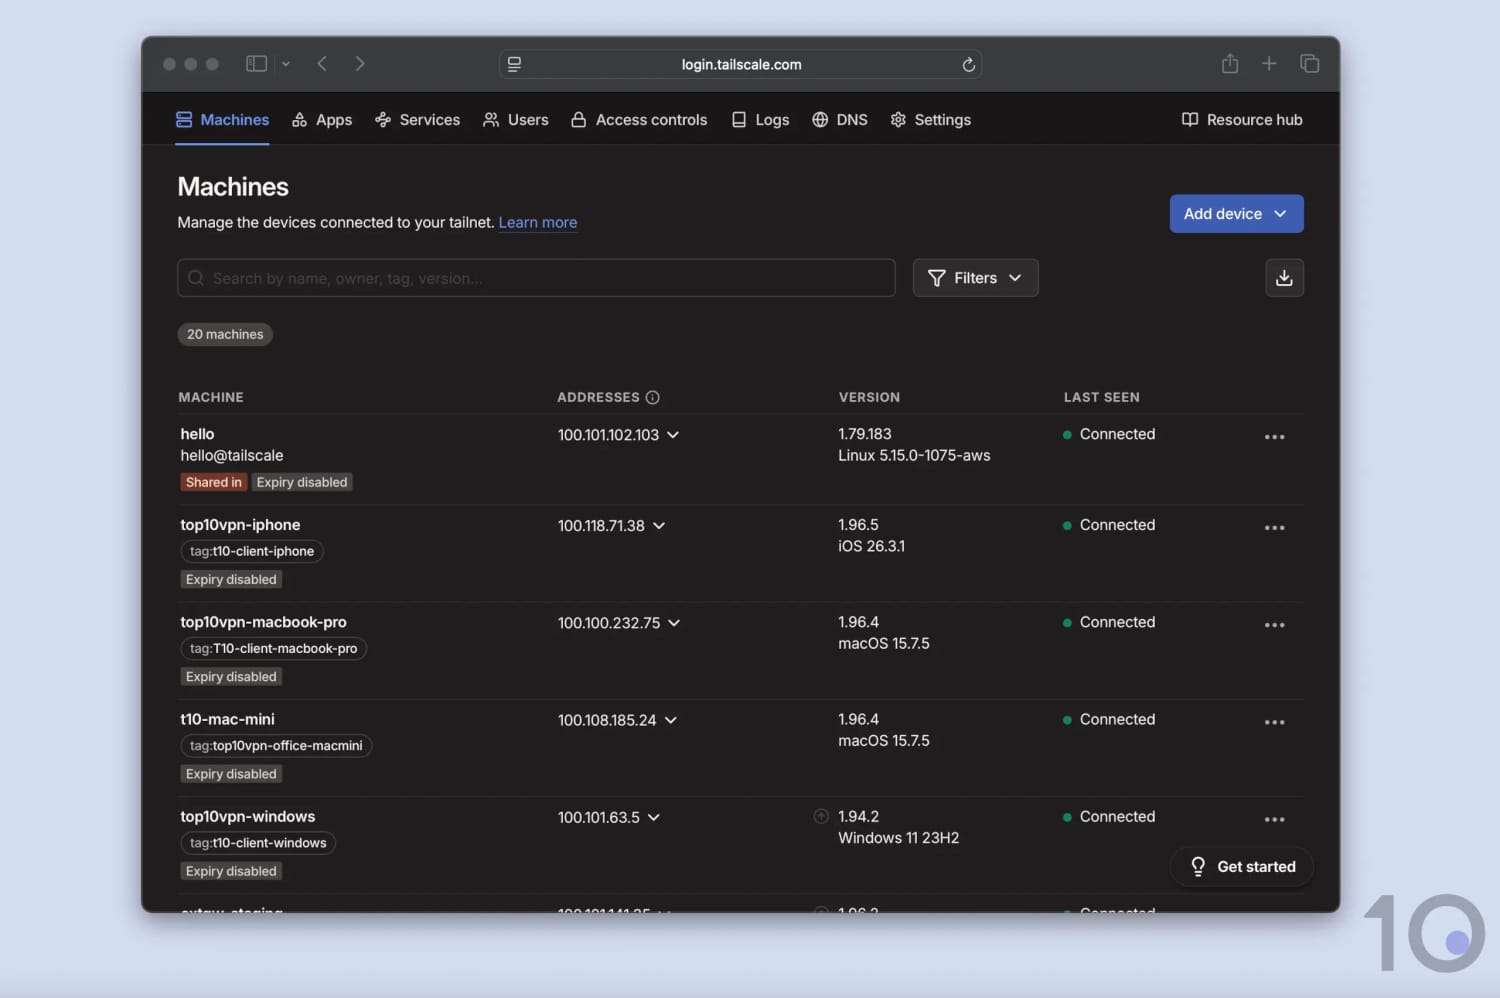Select the Services navigation icon
1500x998 pixels.
pos(385,119)
